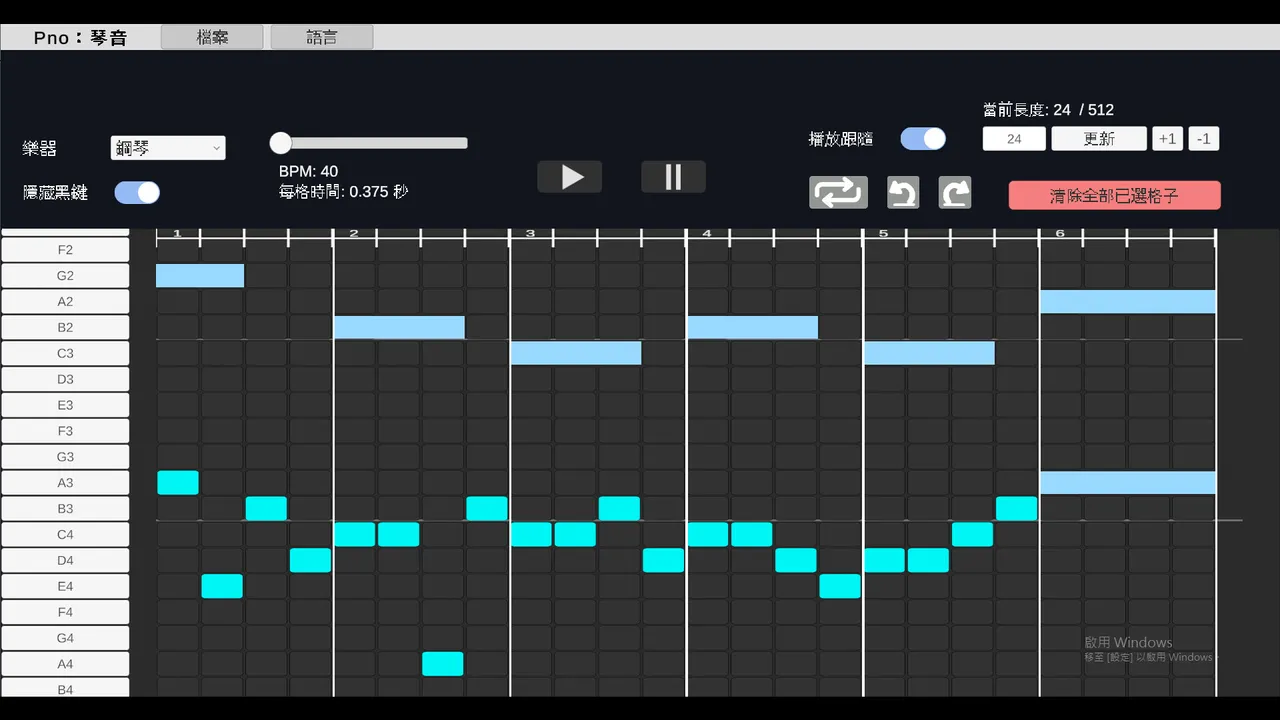Click the BPM: 40 text

(x=308, y=172)
